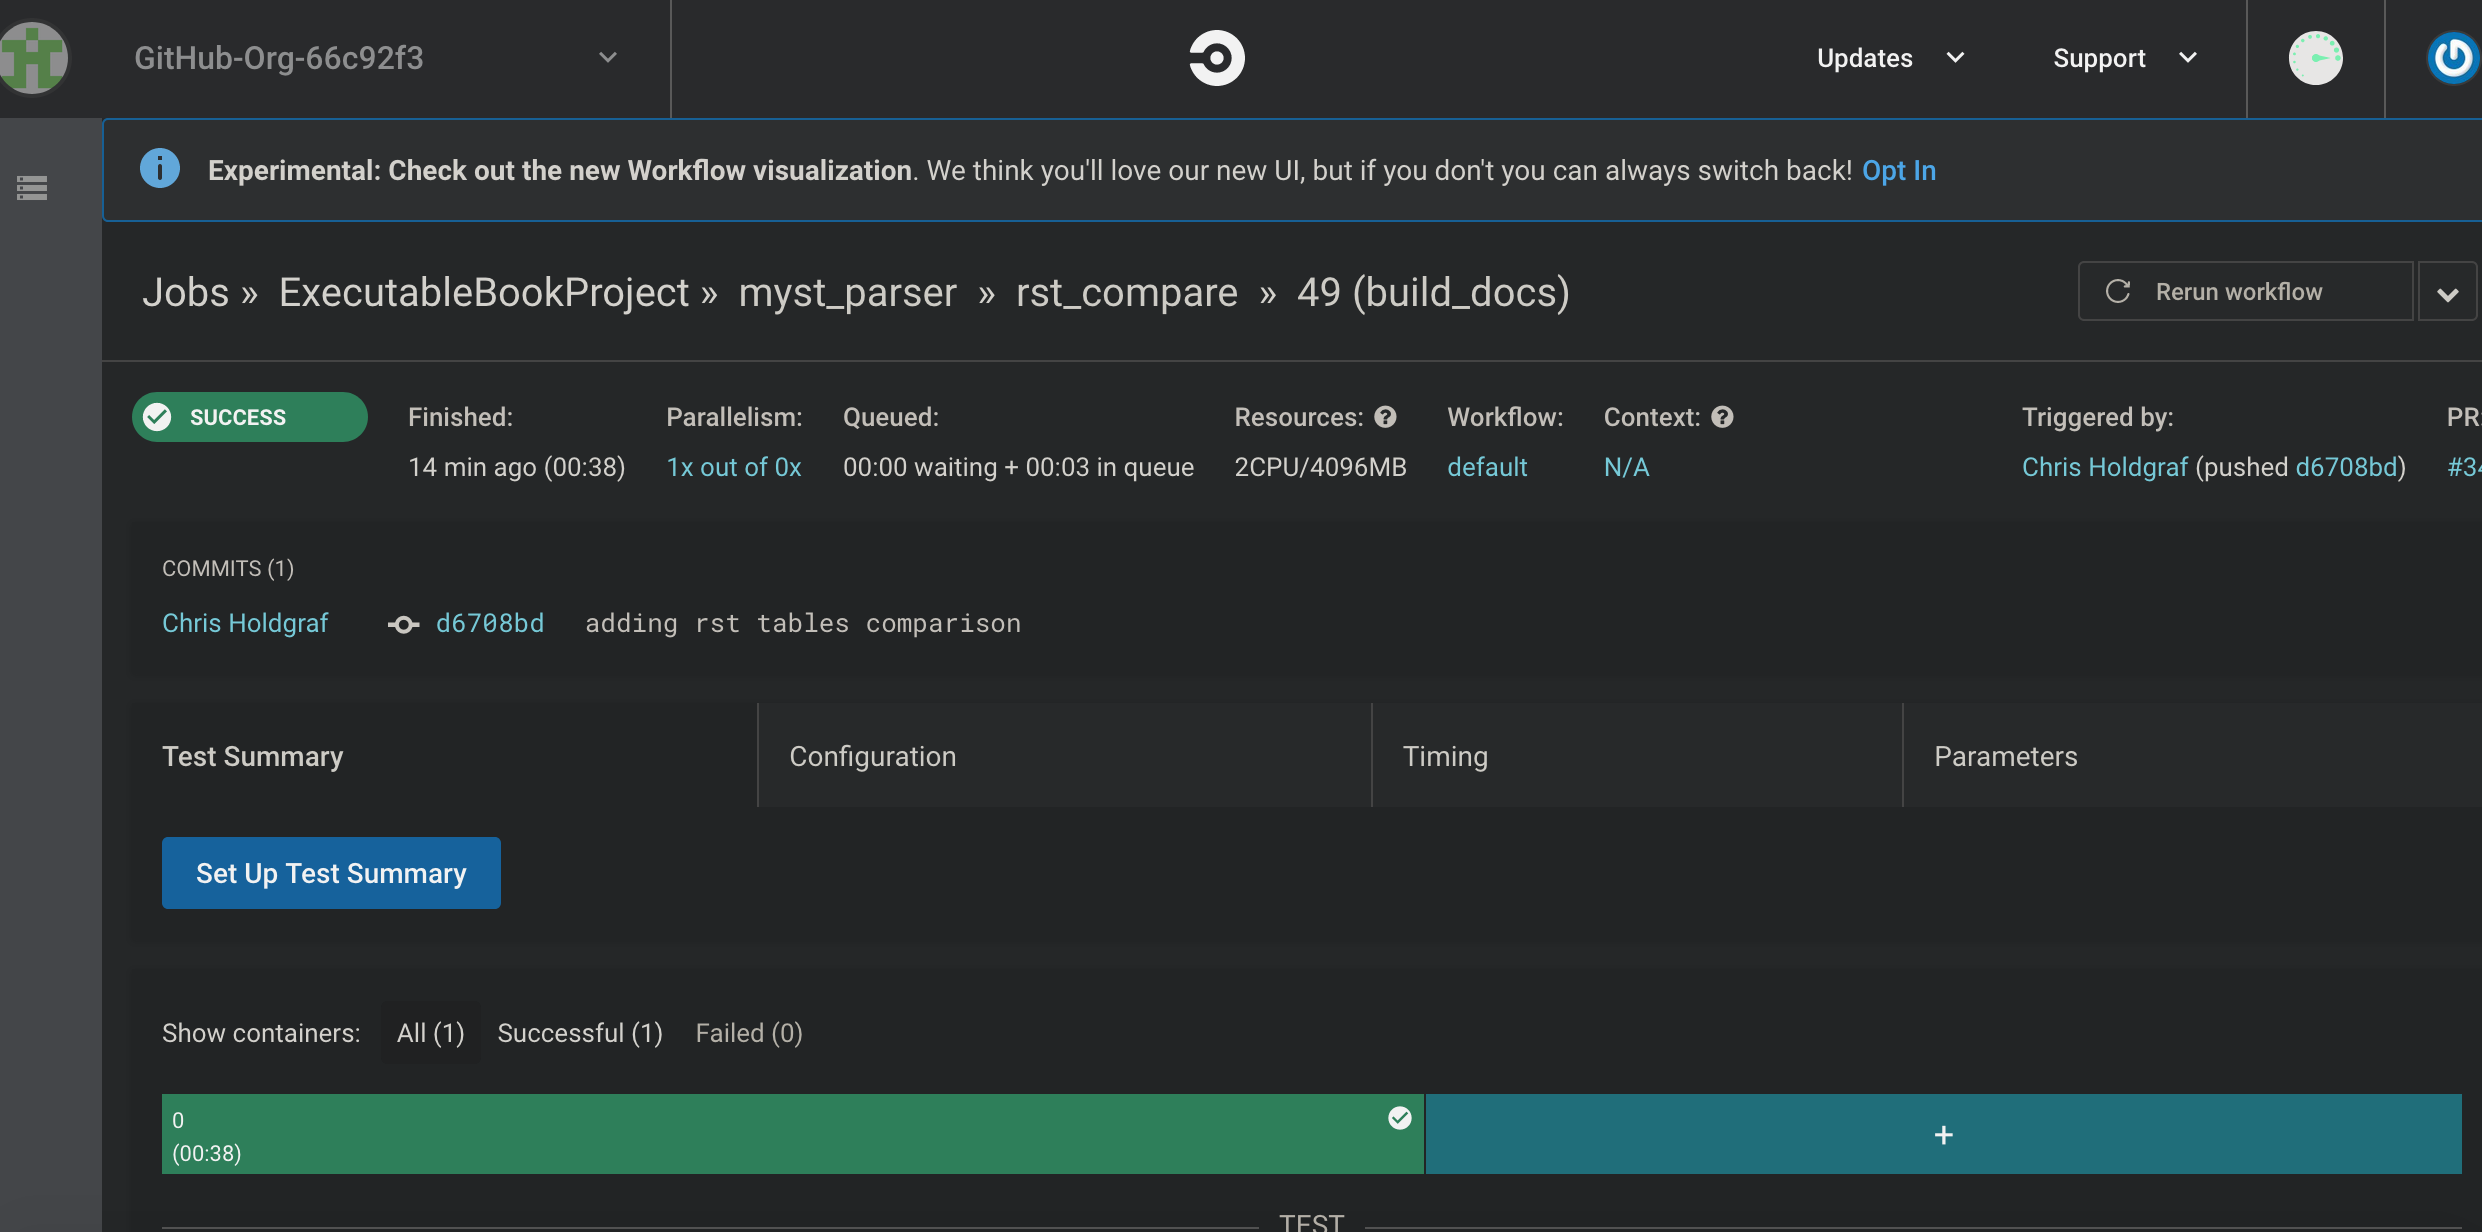This screenshot has height=1232, width=2482.
Task: Click the blue power icon at top right
Action: point(2454,58)
